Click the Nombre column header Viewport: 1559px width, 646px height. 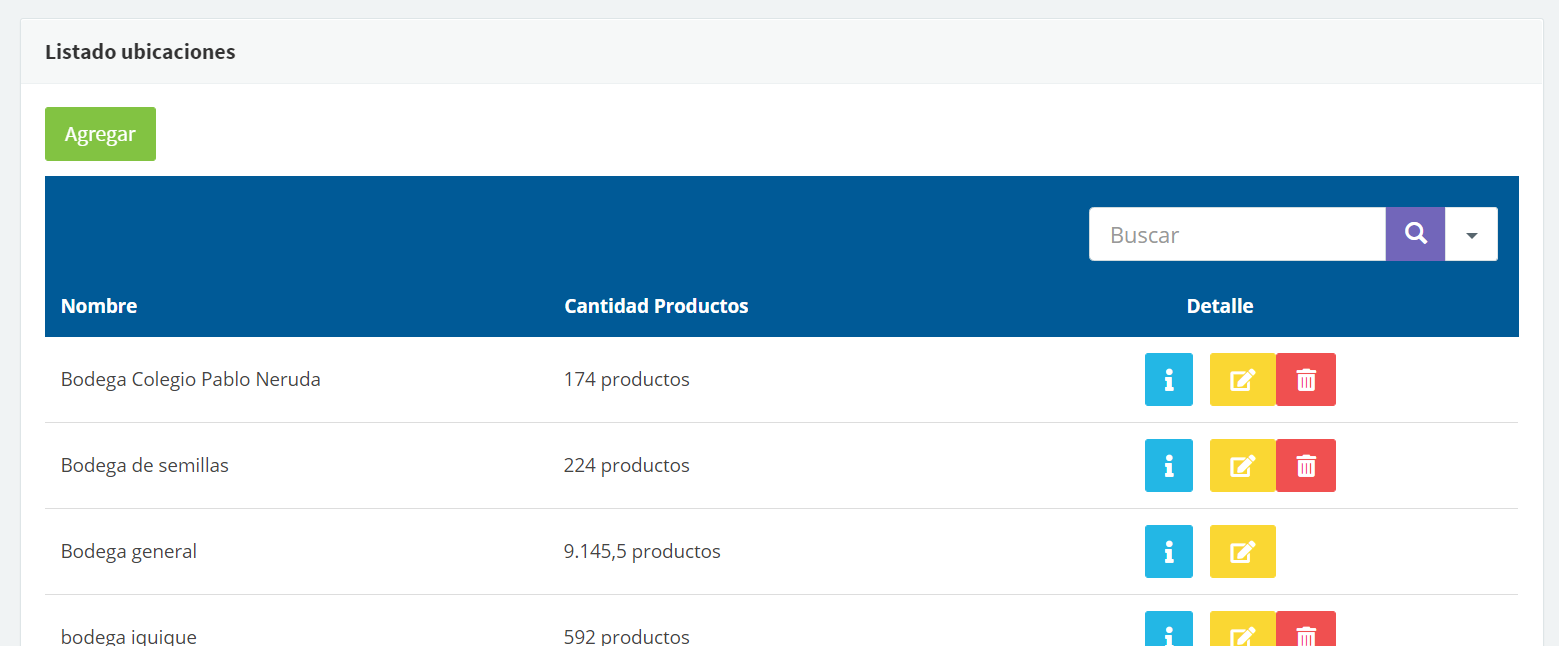pos(99,306)
